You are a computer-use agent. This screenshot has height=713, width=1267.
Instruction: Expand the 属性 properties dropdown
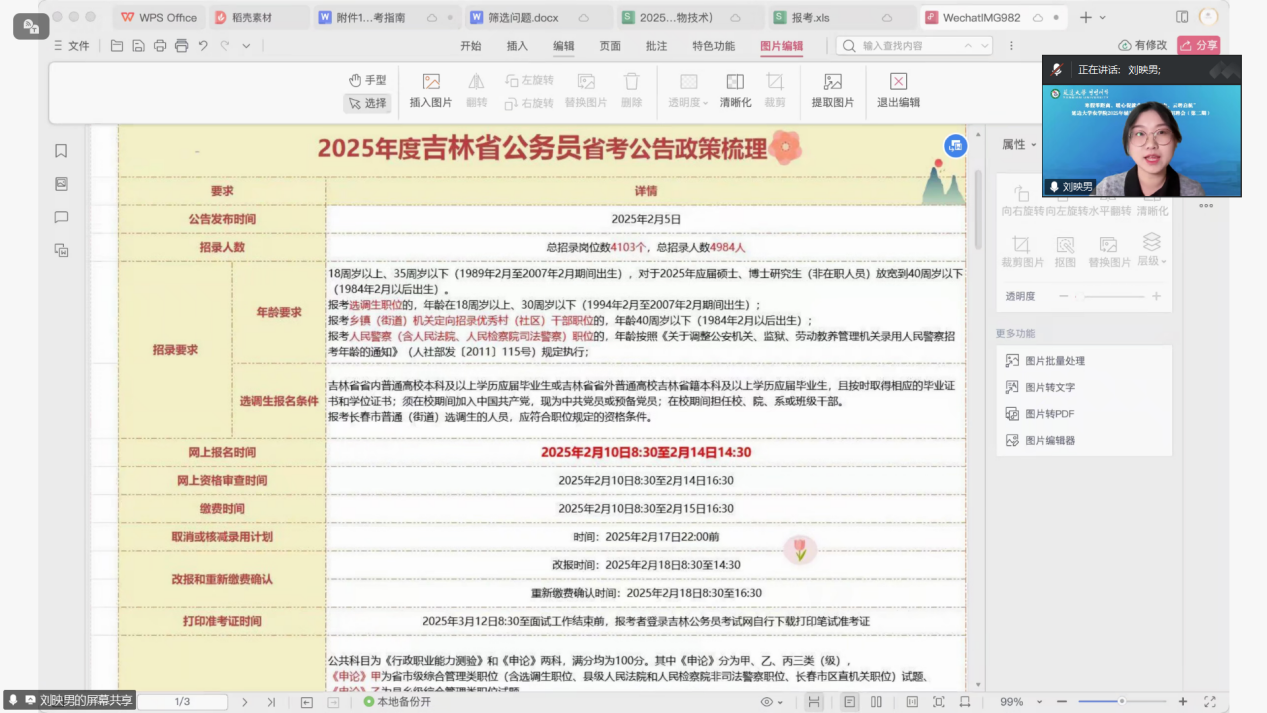click(1020, 145)
